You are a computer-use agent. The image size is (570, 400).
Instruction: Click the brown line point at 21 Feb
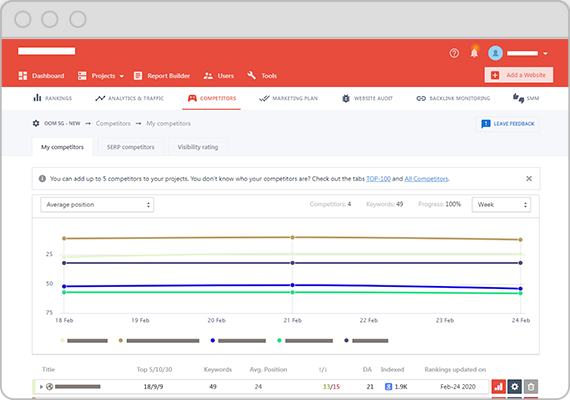293,237
